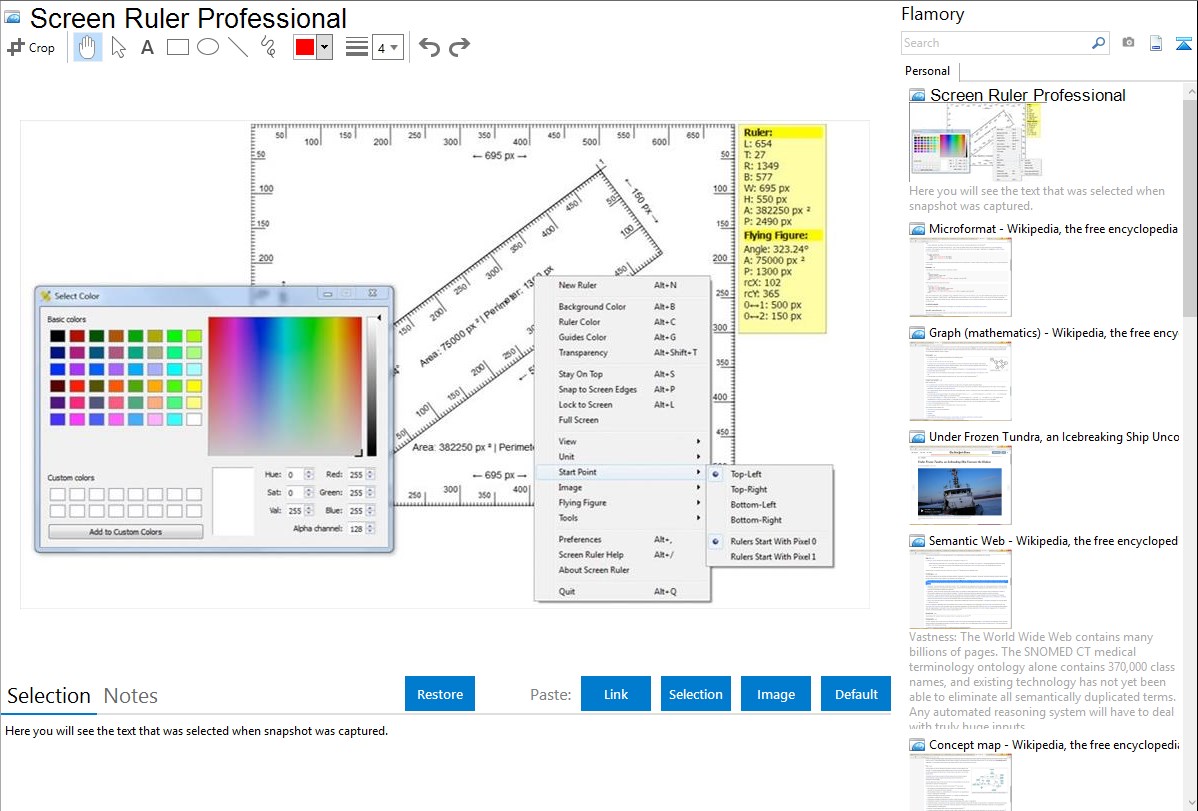The width and height of the screenshot is (1198, 811).
Task: Click the icon beside the Under Frozen Tundra entry
Action: (917, 437)
